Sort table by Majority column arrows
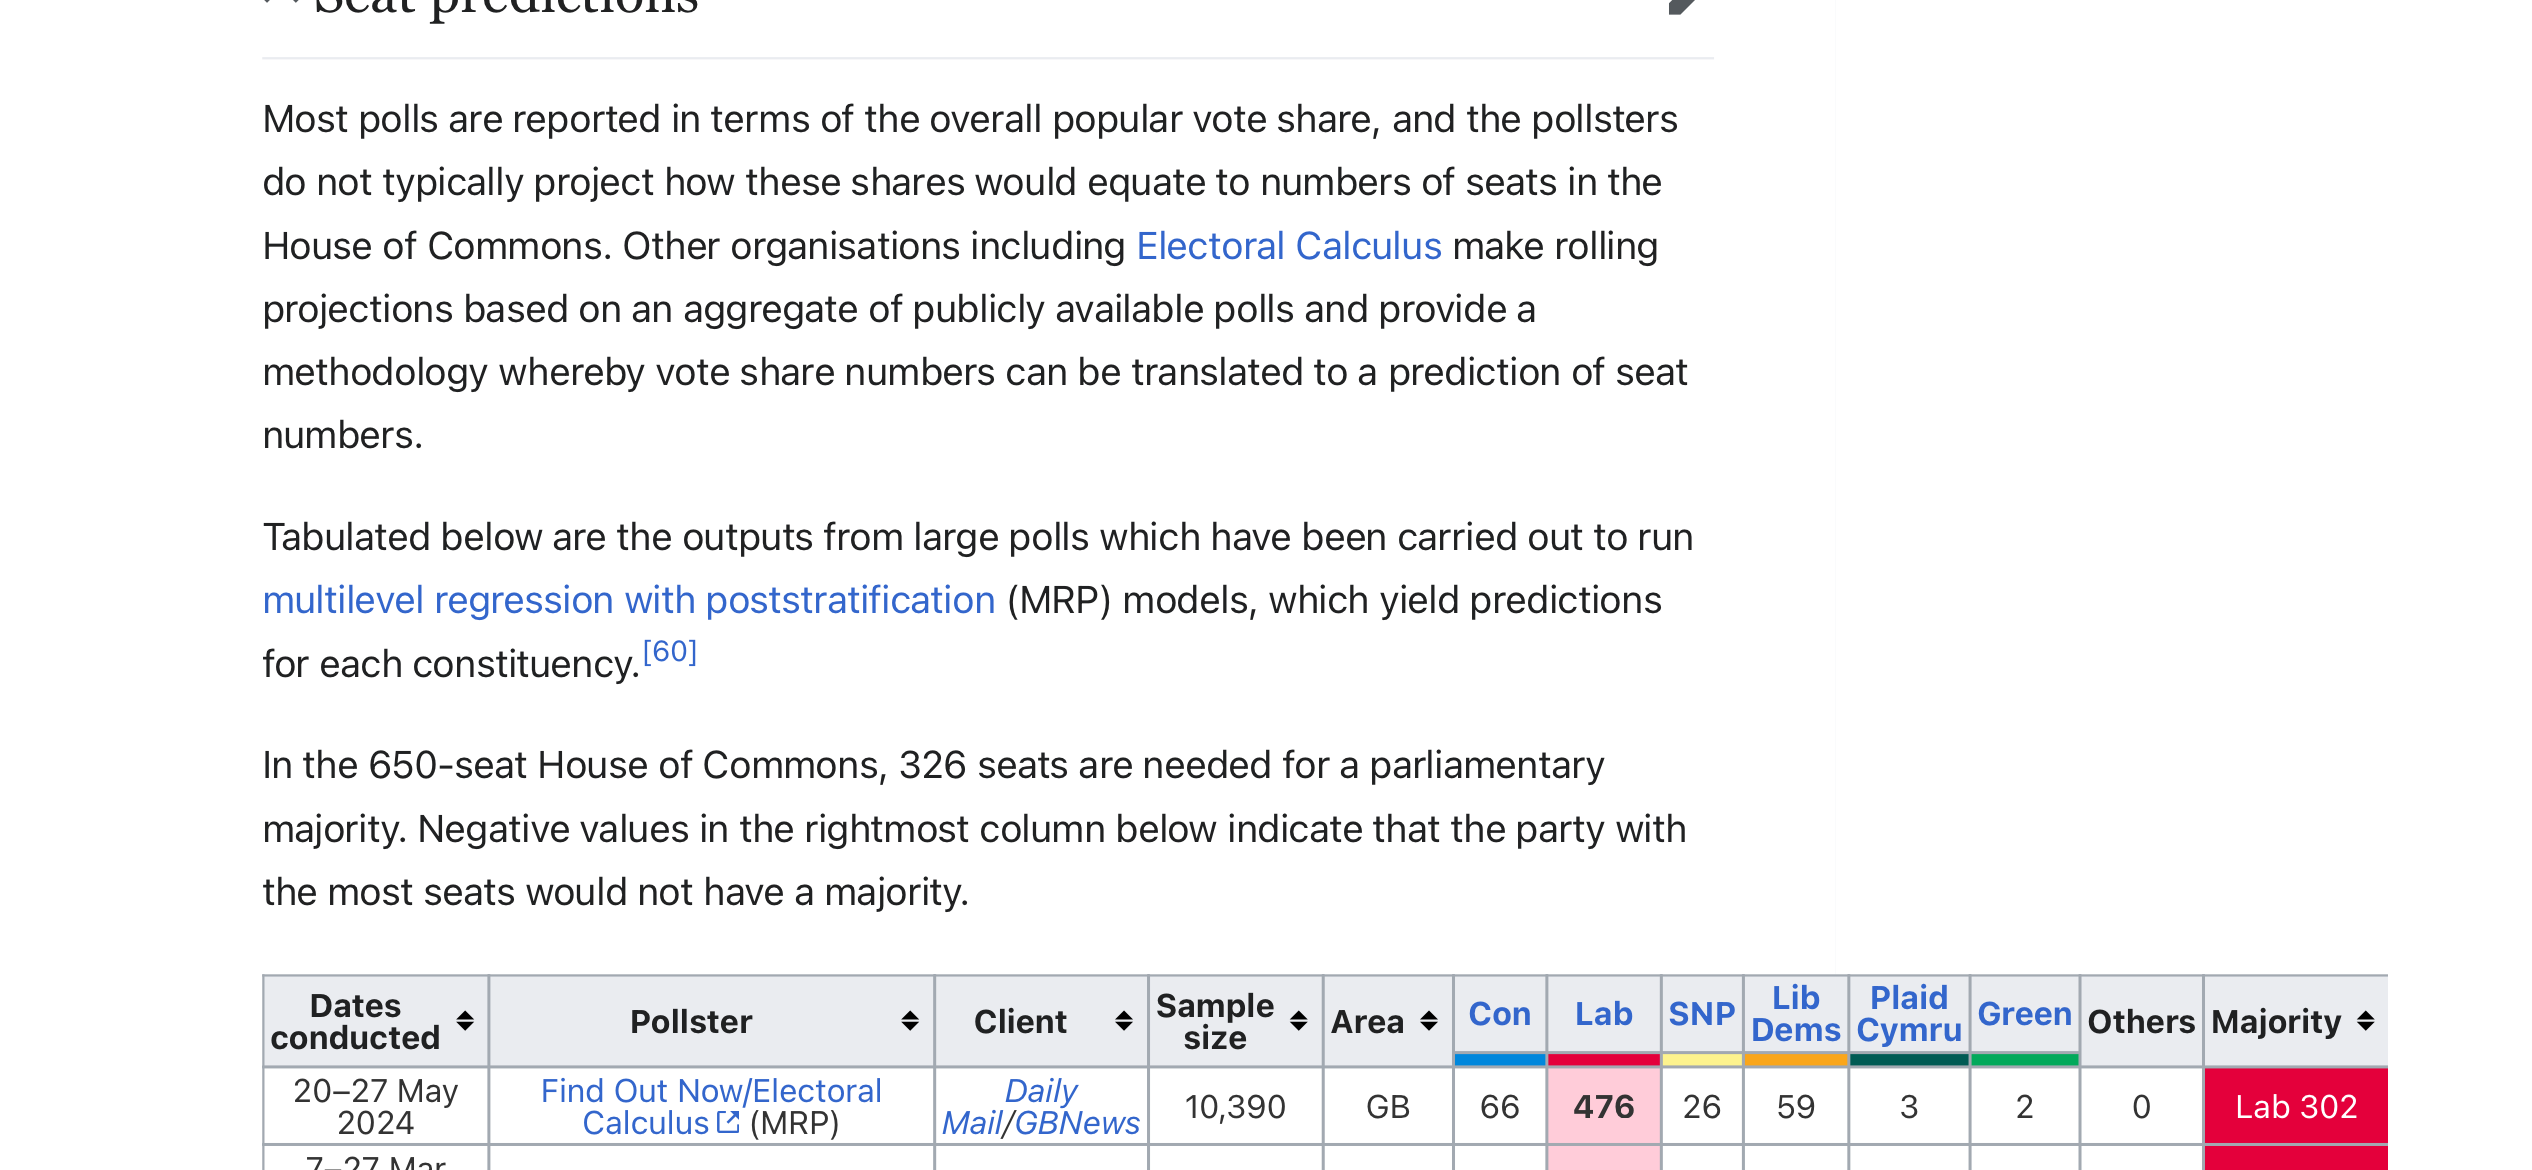 click(x=2366, y=1021)
